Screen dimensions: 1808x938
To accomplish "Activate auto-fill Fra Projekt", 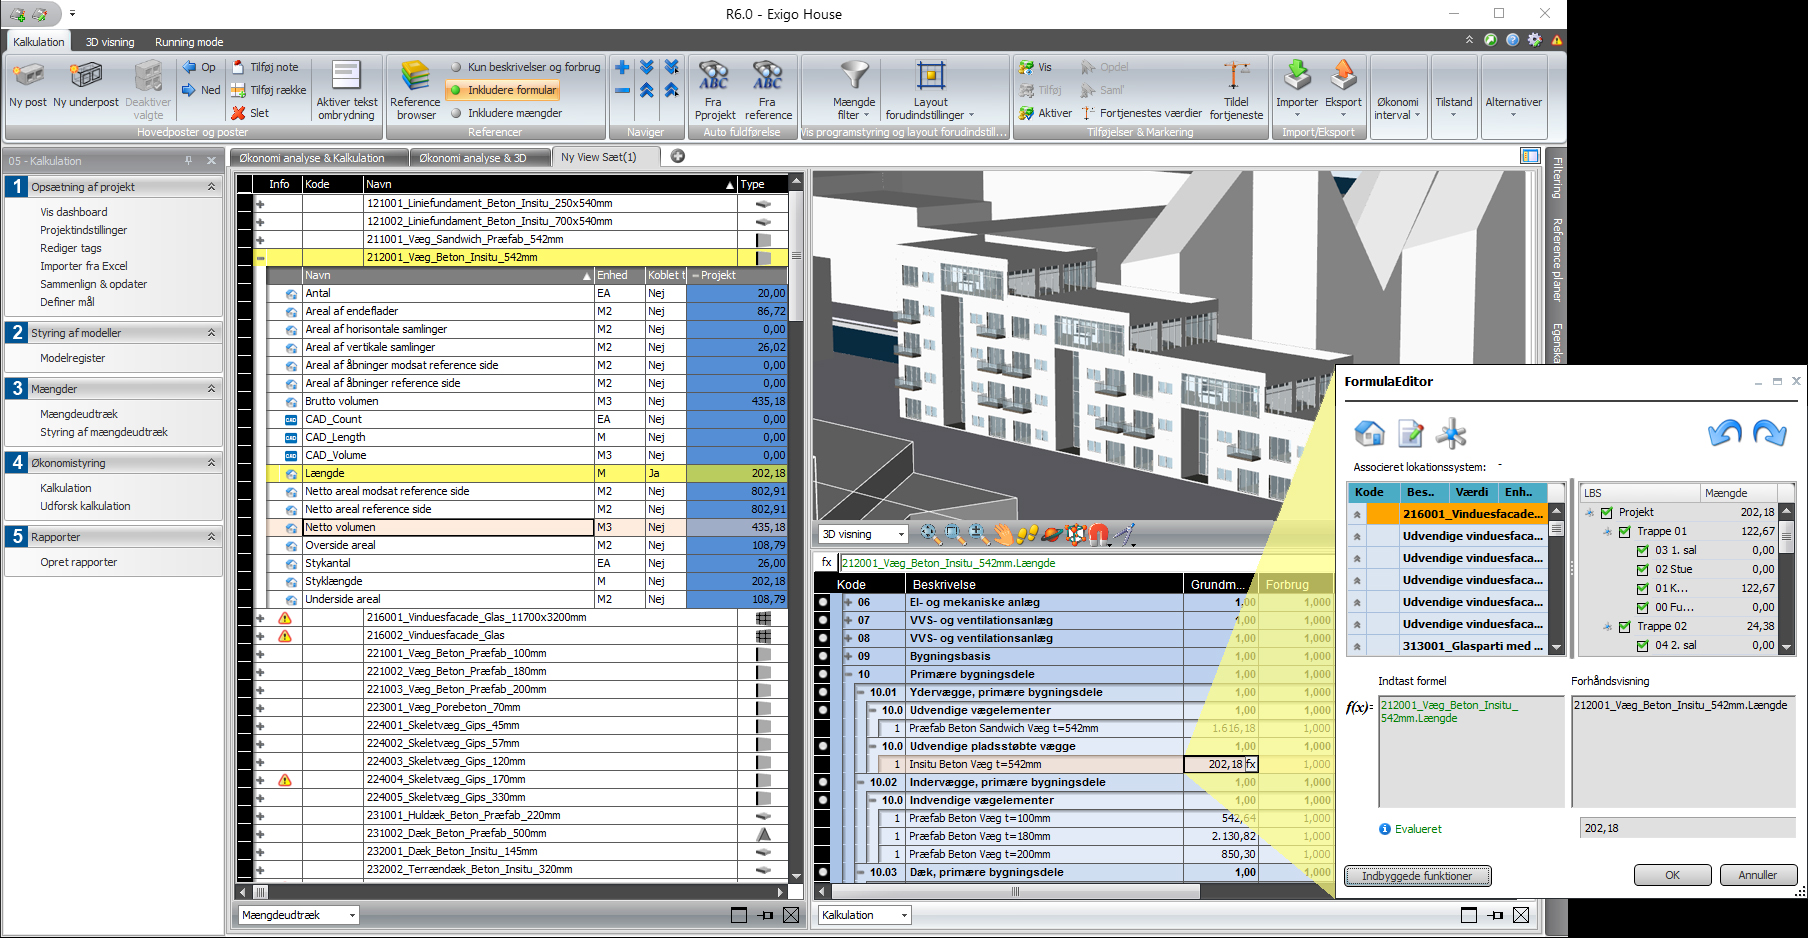I will click(713, 90).
